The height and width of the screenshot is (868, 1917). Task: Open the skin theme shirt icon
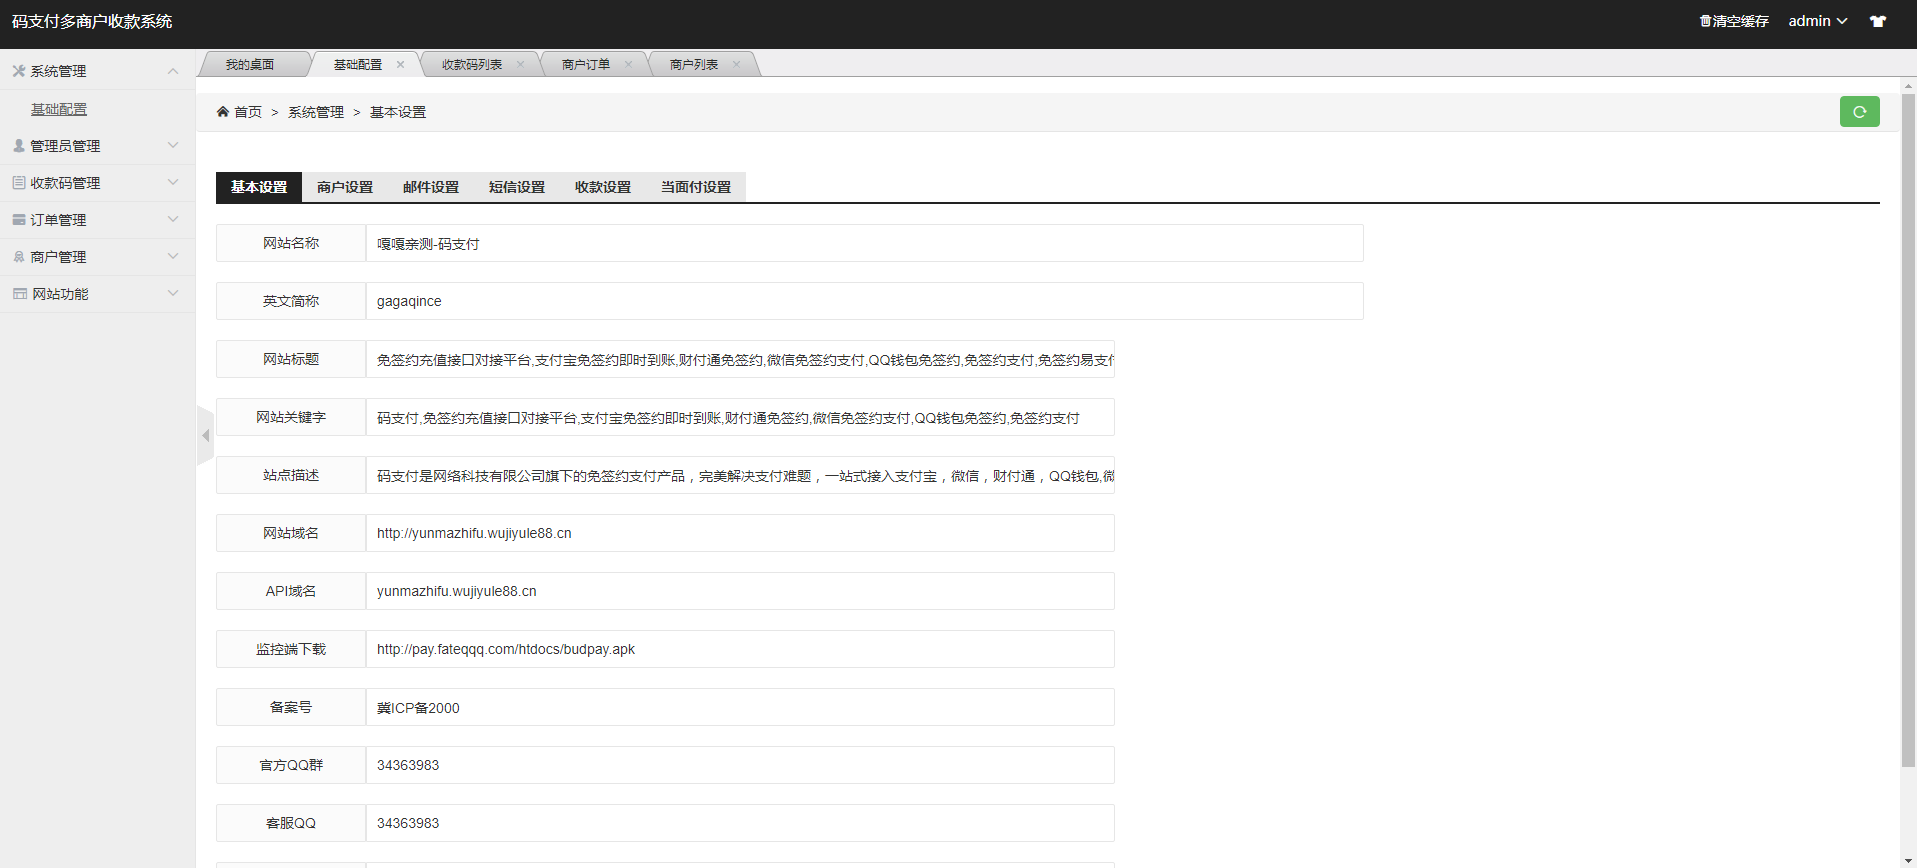click(x=1878, y=21)
